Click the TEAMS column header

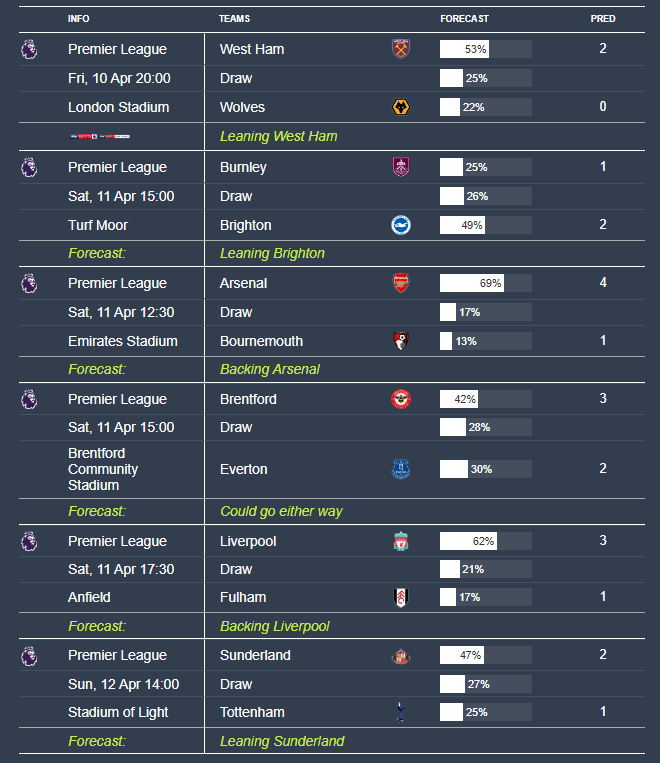(234, 19)
